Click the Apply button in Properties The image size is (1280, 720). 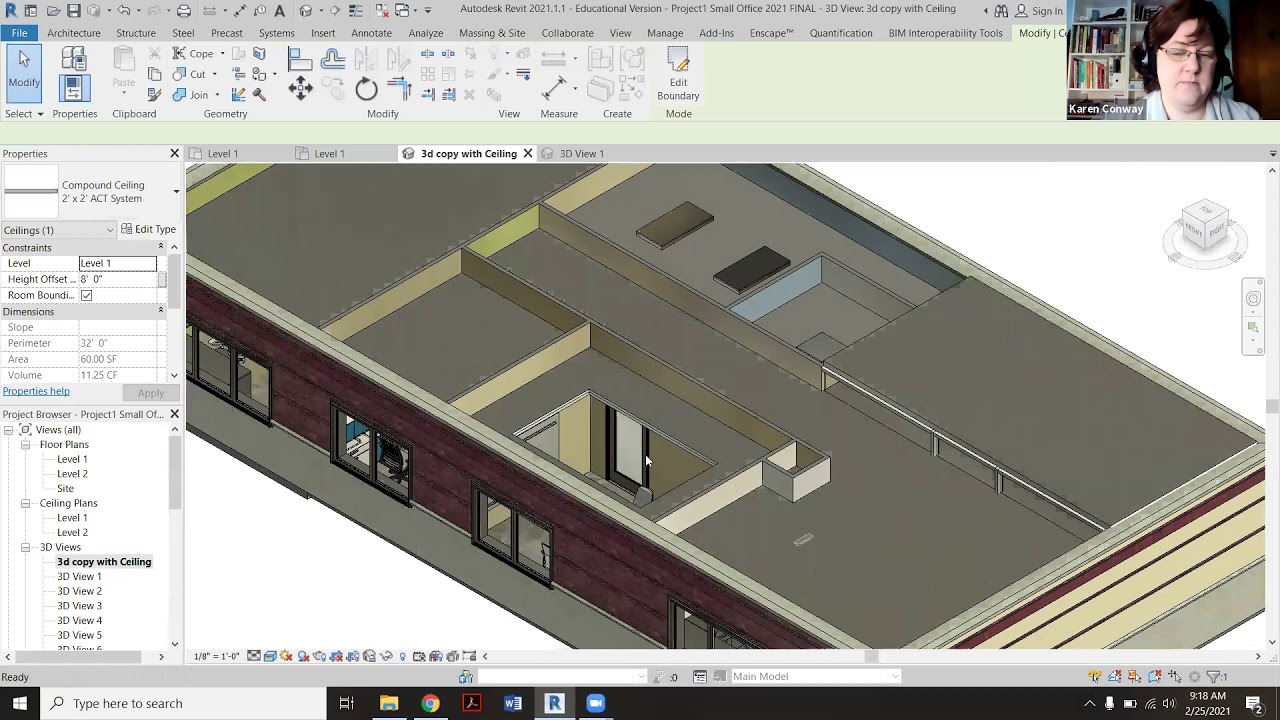click(x=151, y=393)
